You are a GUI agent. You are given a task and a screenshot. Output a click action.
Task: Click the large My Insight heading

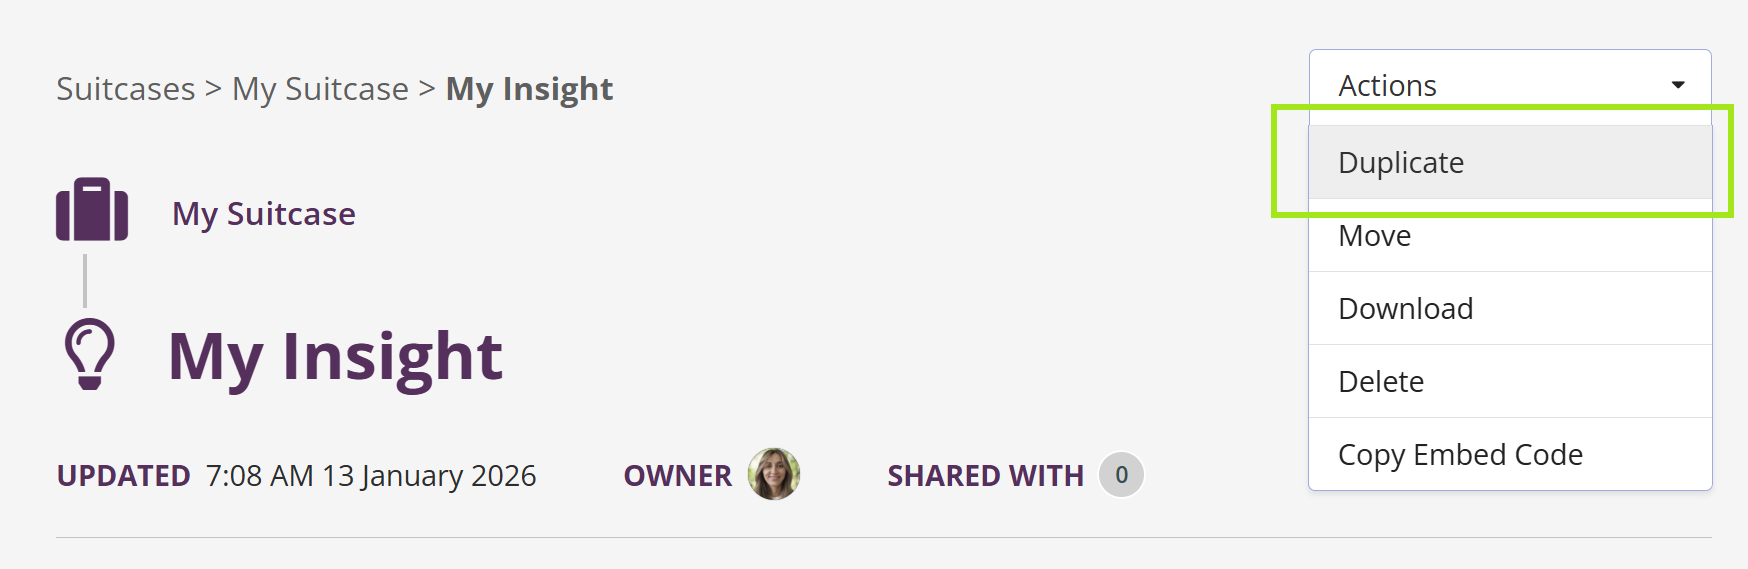(x=335, y=356)
